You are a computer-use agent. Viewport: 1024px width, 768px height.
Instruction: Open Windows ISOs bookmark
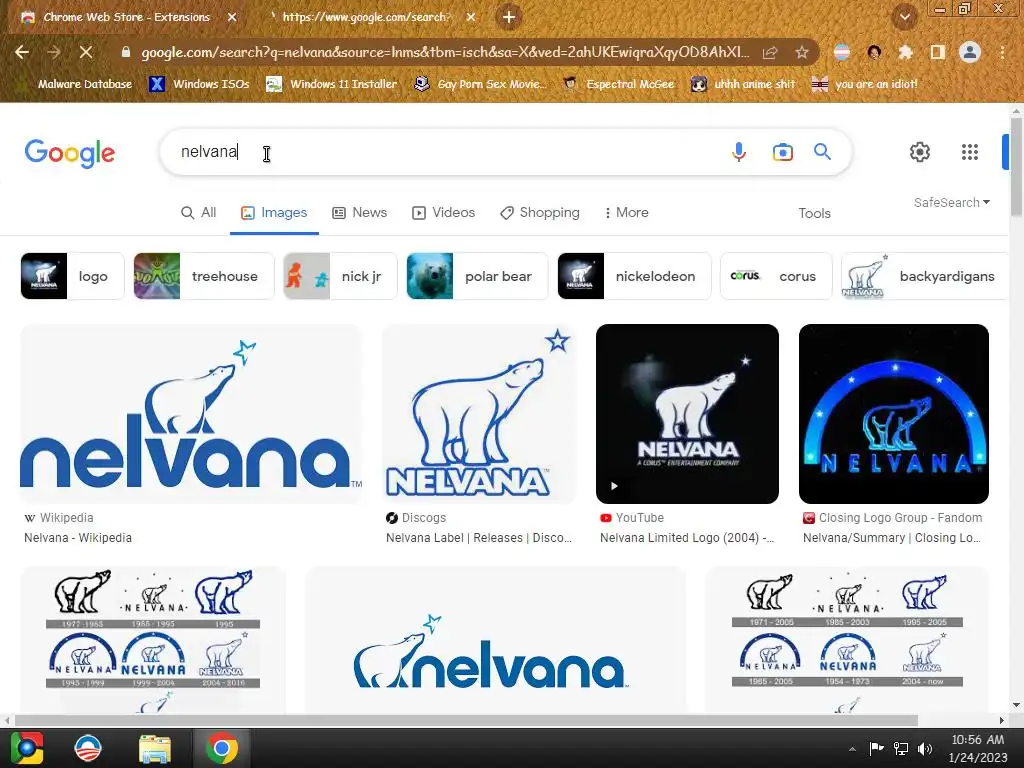pos(199,84)
